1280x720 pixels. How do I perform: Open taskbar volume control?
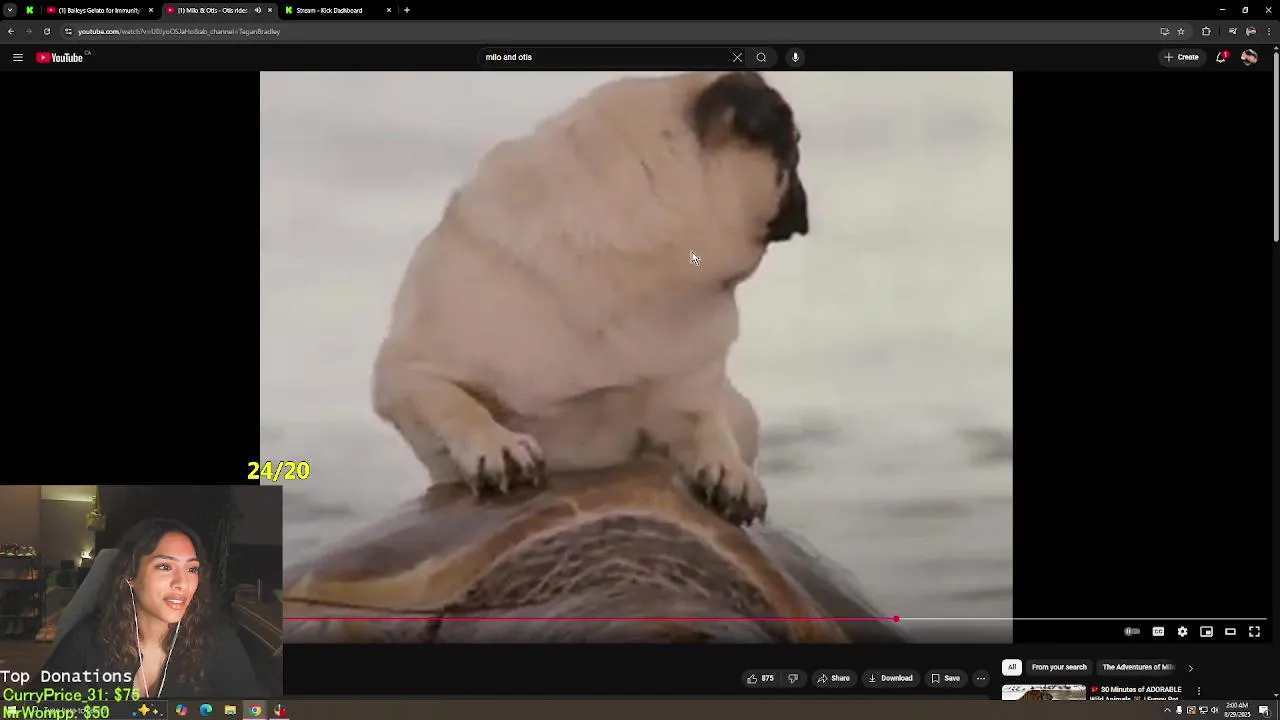(x=1214, y=711)
